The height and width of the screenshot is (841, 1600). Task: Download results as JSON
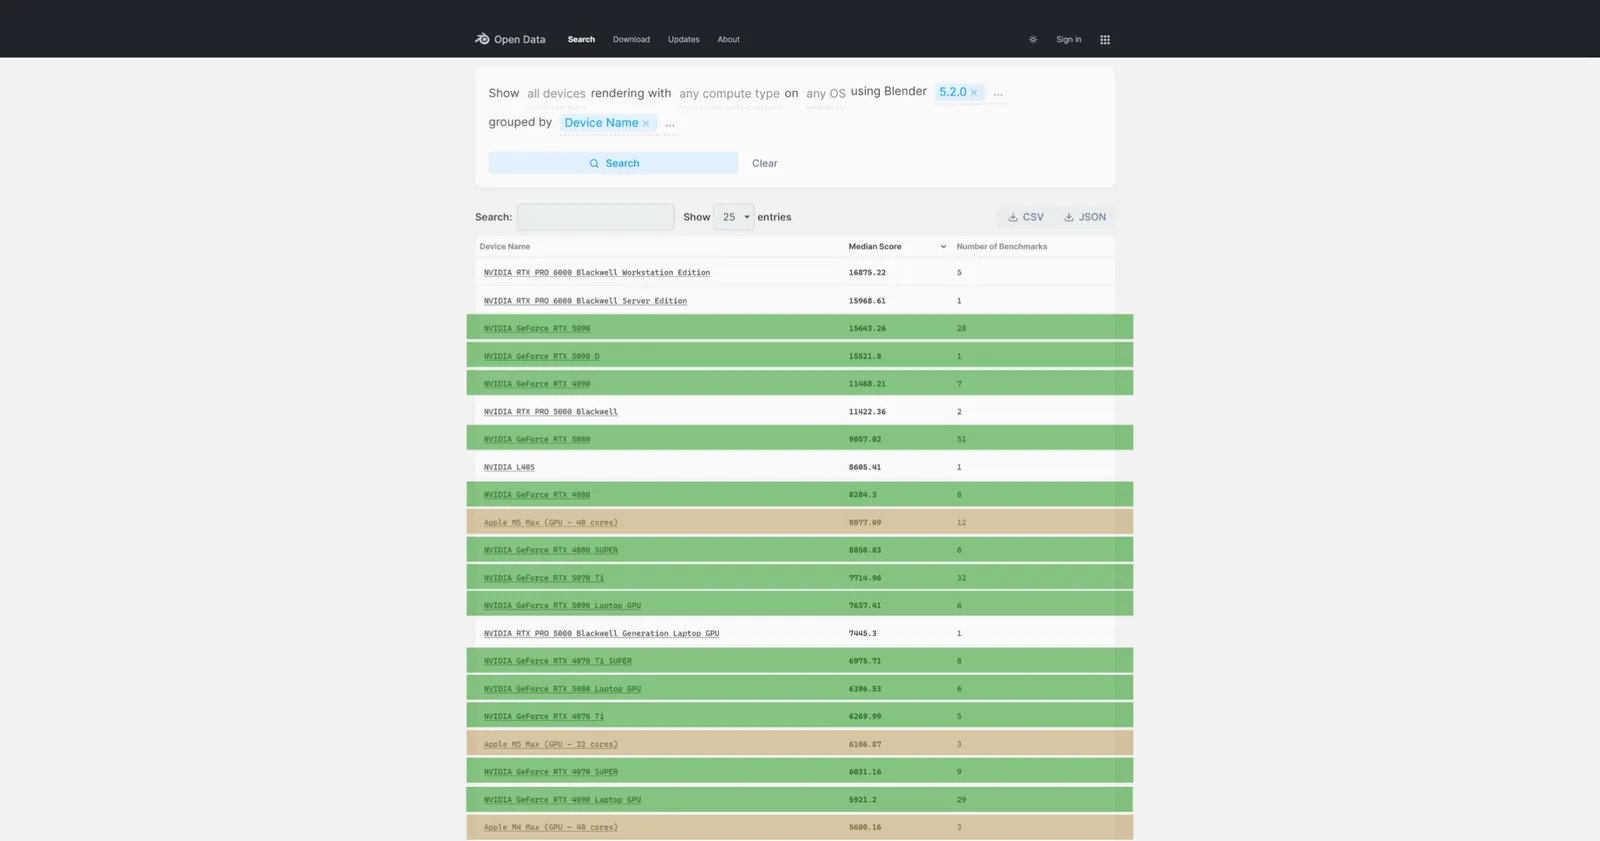tap(1085, 217)
